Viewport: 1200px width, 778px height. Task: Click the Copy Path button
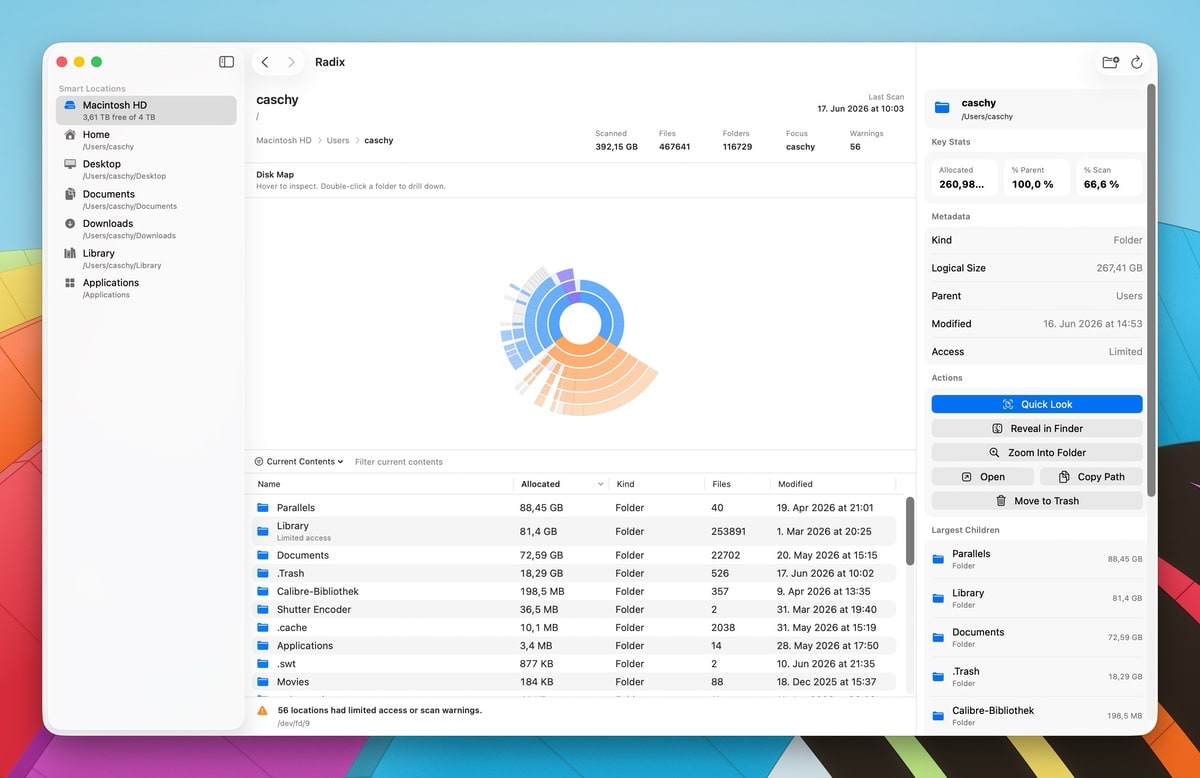tap(1091, 477)
